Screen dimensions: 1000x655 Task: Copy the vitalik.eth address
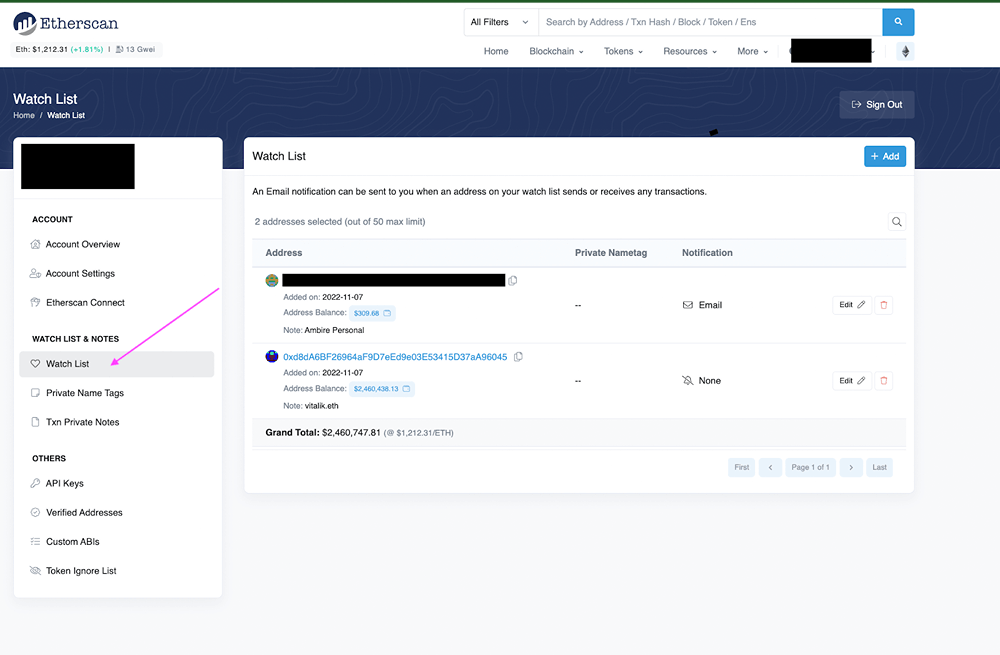click(x=518, y=357)
